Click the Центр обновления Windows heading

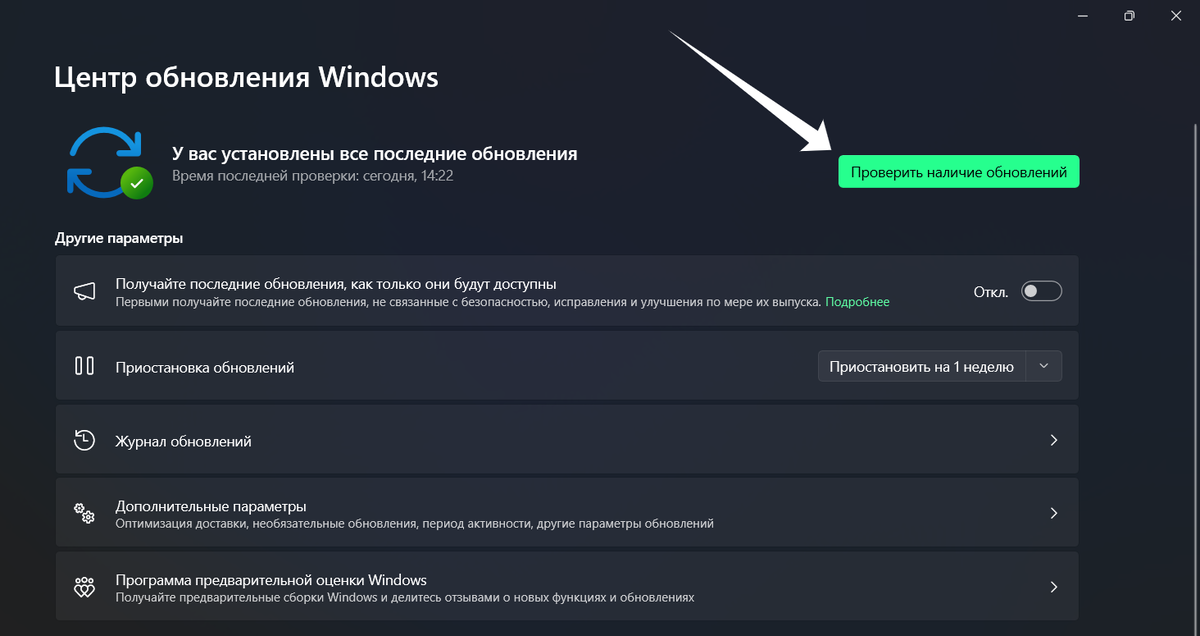click(246, 77)
